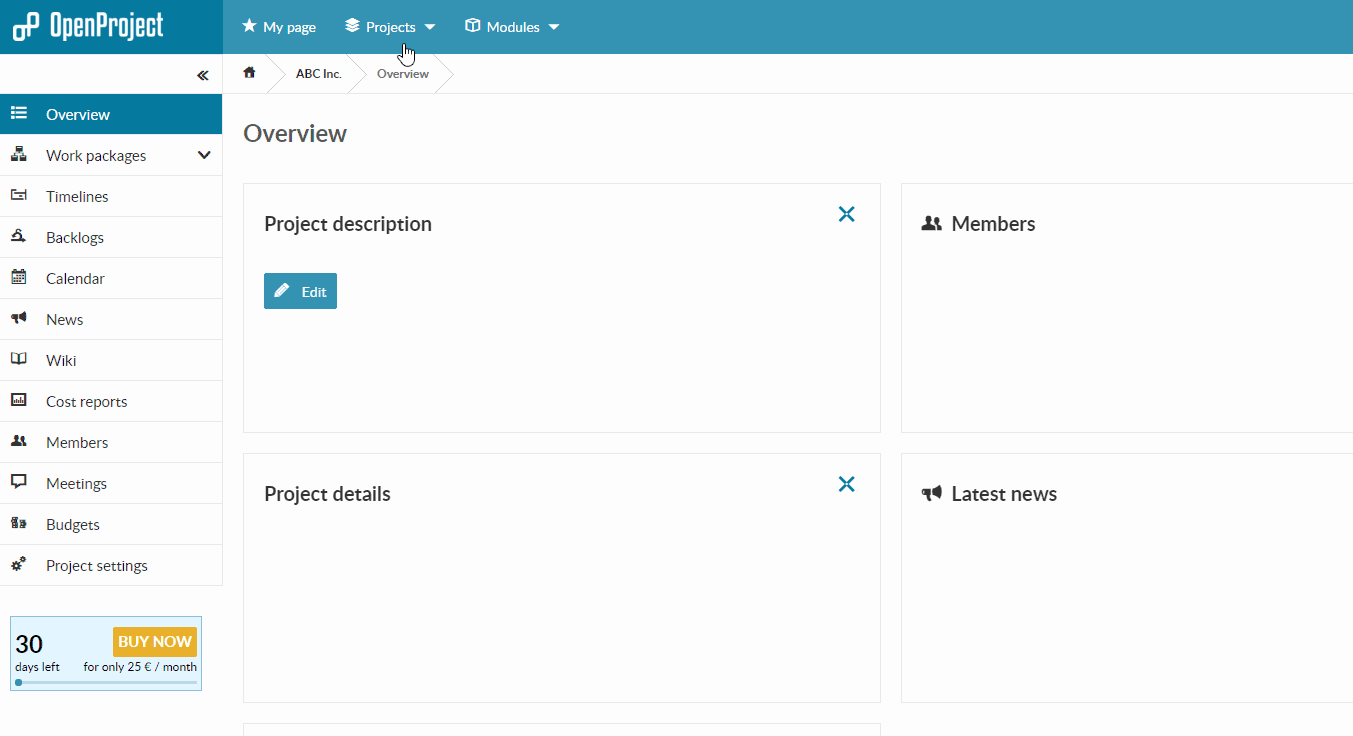
Task: Close the Project description widget
Action: (846, 214)
